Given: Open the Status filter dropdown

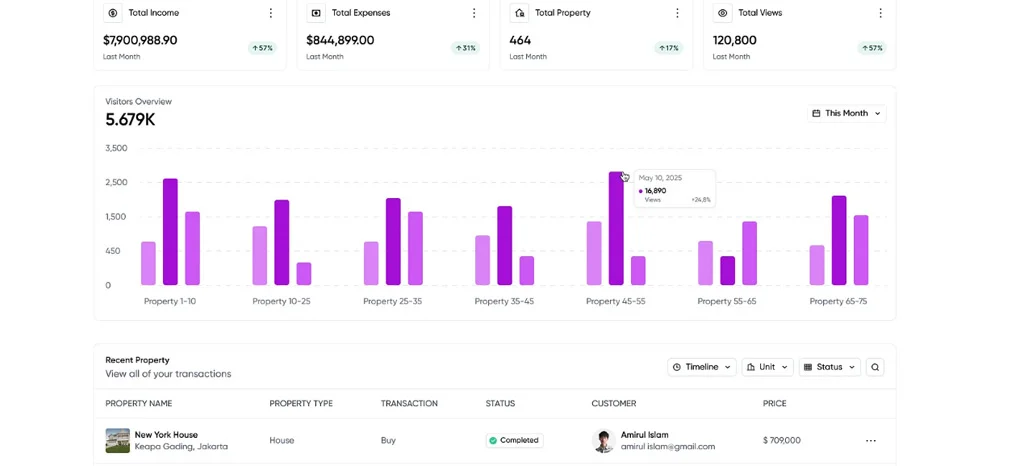Looking at the screenshot, I should (830, 367).
